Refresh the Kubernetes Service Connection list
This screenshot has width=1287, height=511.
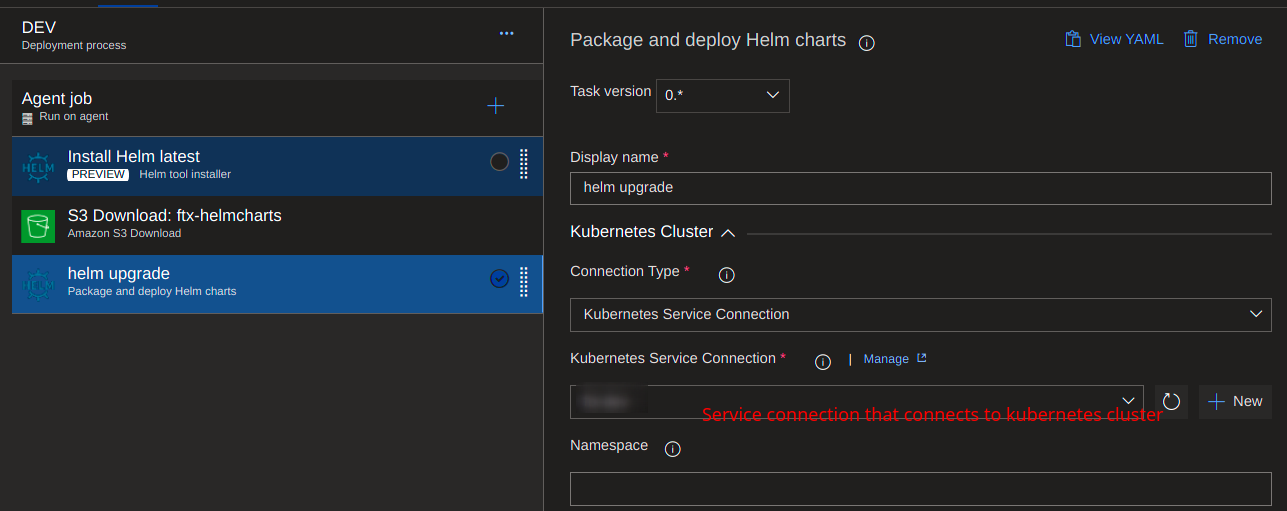[x=1172, y=402]
